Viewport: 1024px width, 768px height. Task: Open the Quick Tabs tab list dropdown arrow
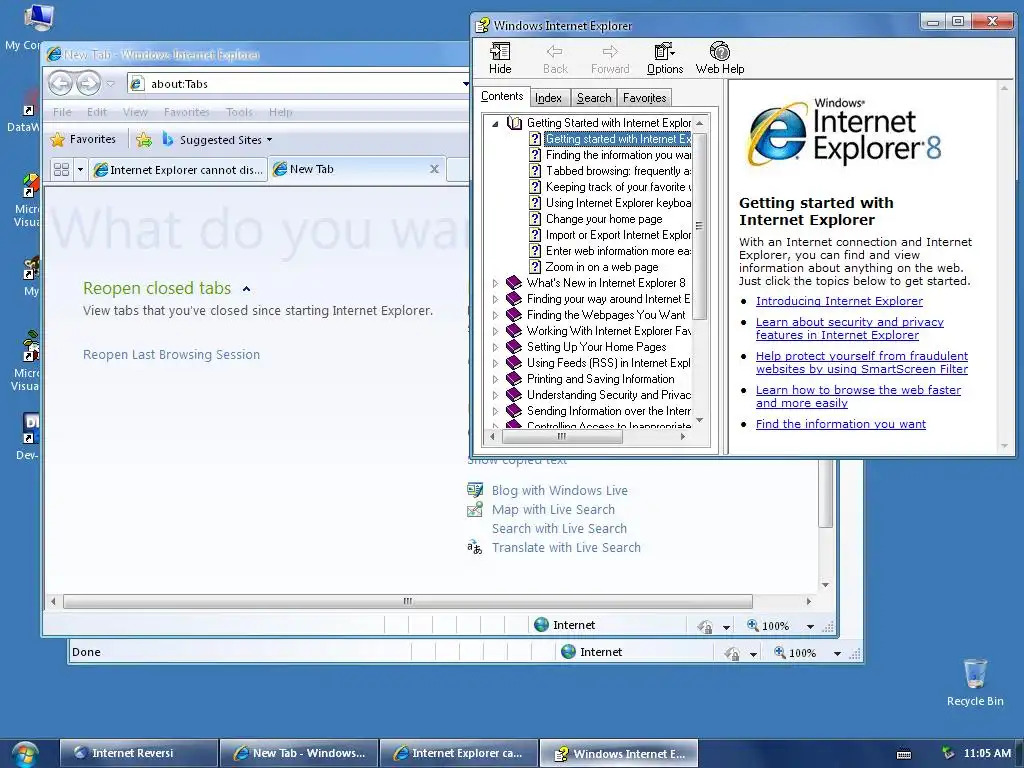(x=80, y=170)
